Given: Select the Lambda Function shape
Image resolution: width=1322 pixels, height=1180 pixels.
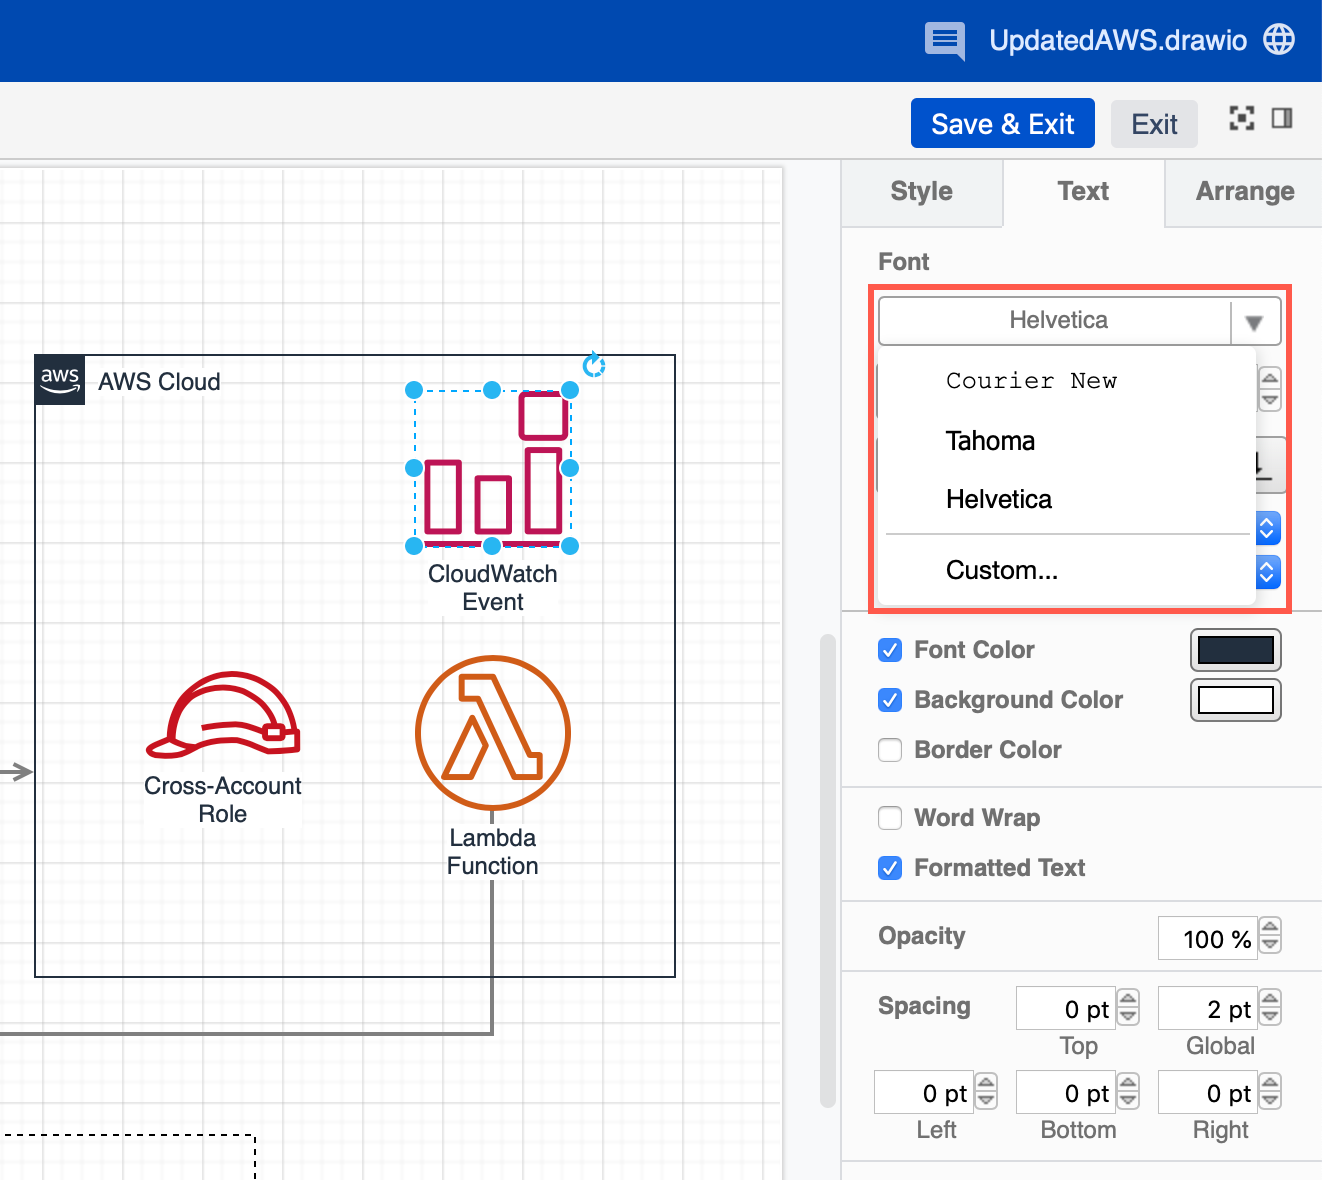Looking at the screenshot, I should (x=492, y=732).
